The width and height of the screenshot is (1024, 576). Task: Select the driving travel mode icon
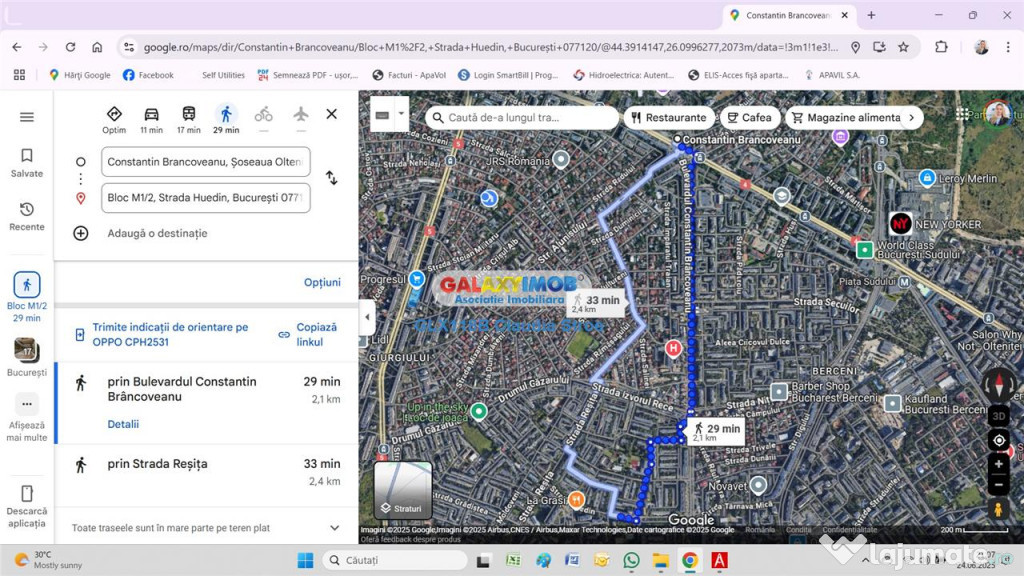coord(151,114)
